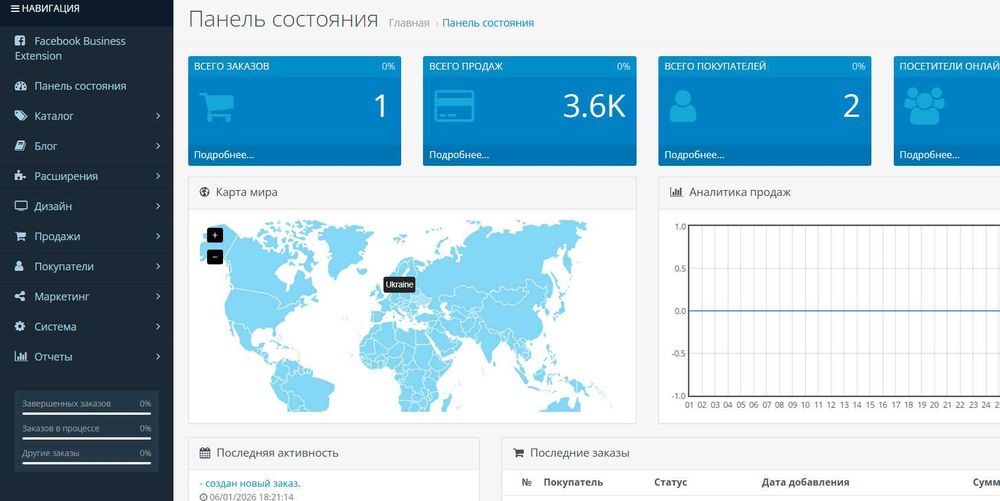Select Продажи label in navigation
Viewport: 1000px width, 501px height.
(57, 236)
